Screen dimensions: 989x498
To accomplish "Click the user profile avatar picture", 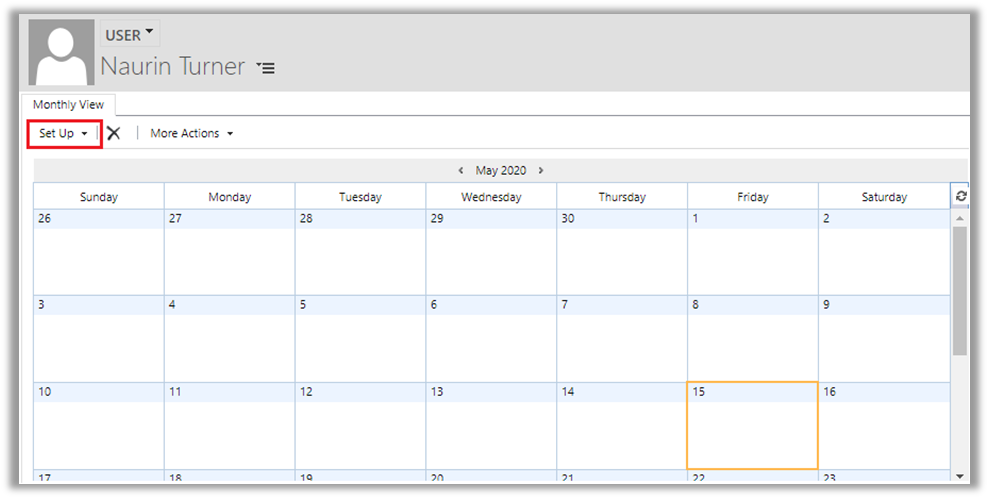I will 62,52.
